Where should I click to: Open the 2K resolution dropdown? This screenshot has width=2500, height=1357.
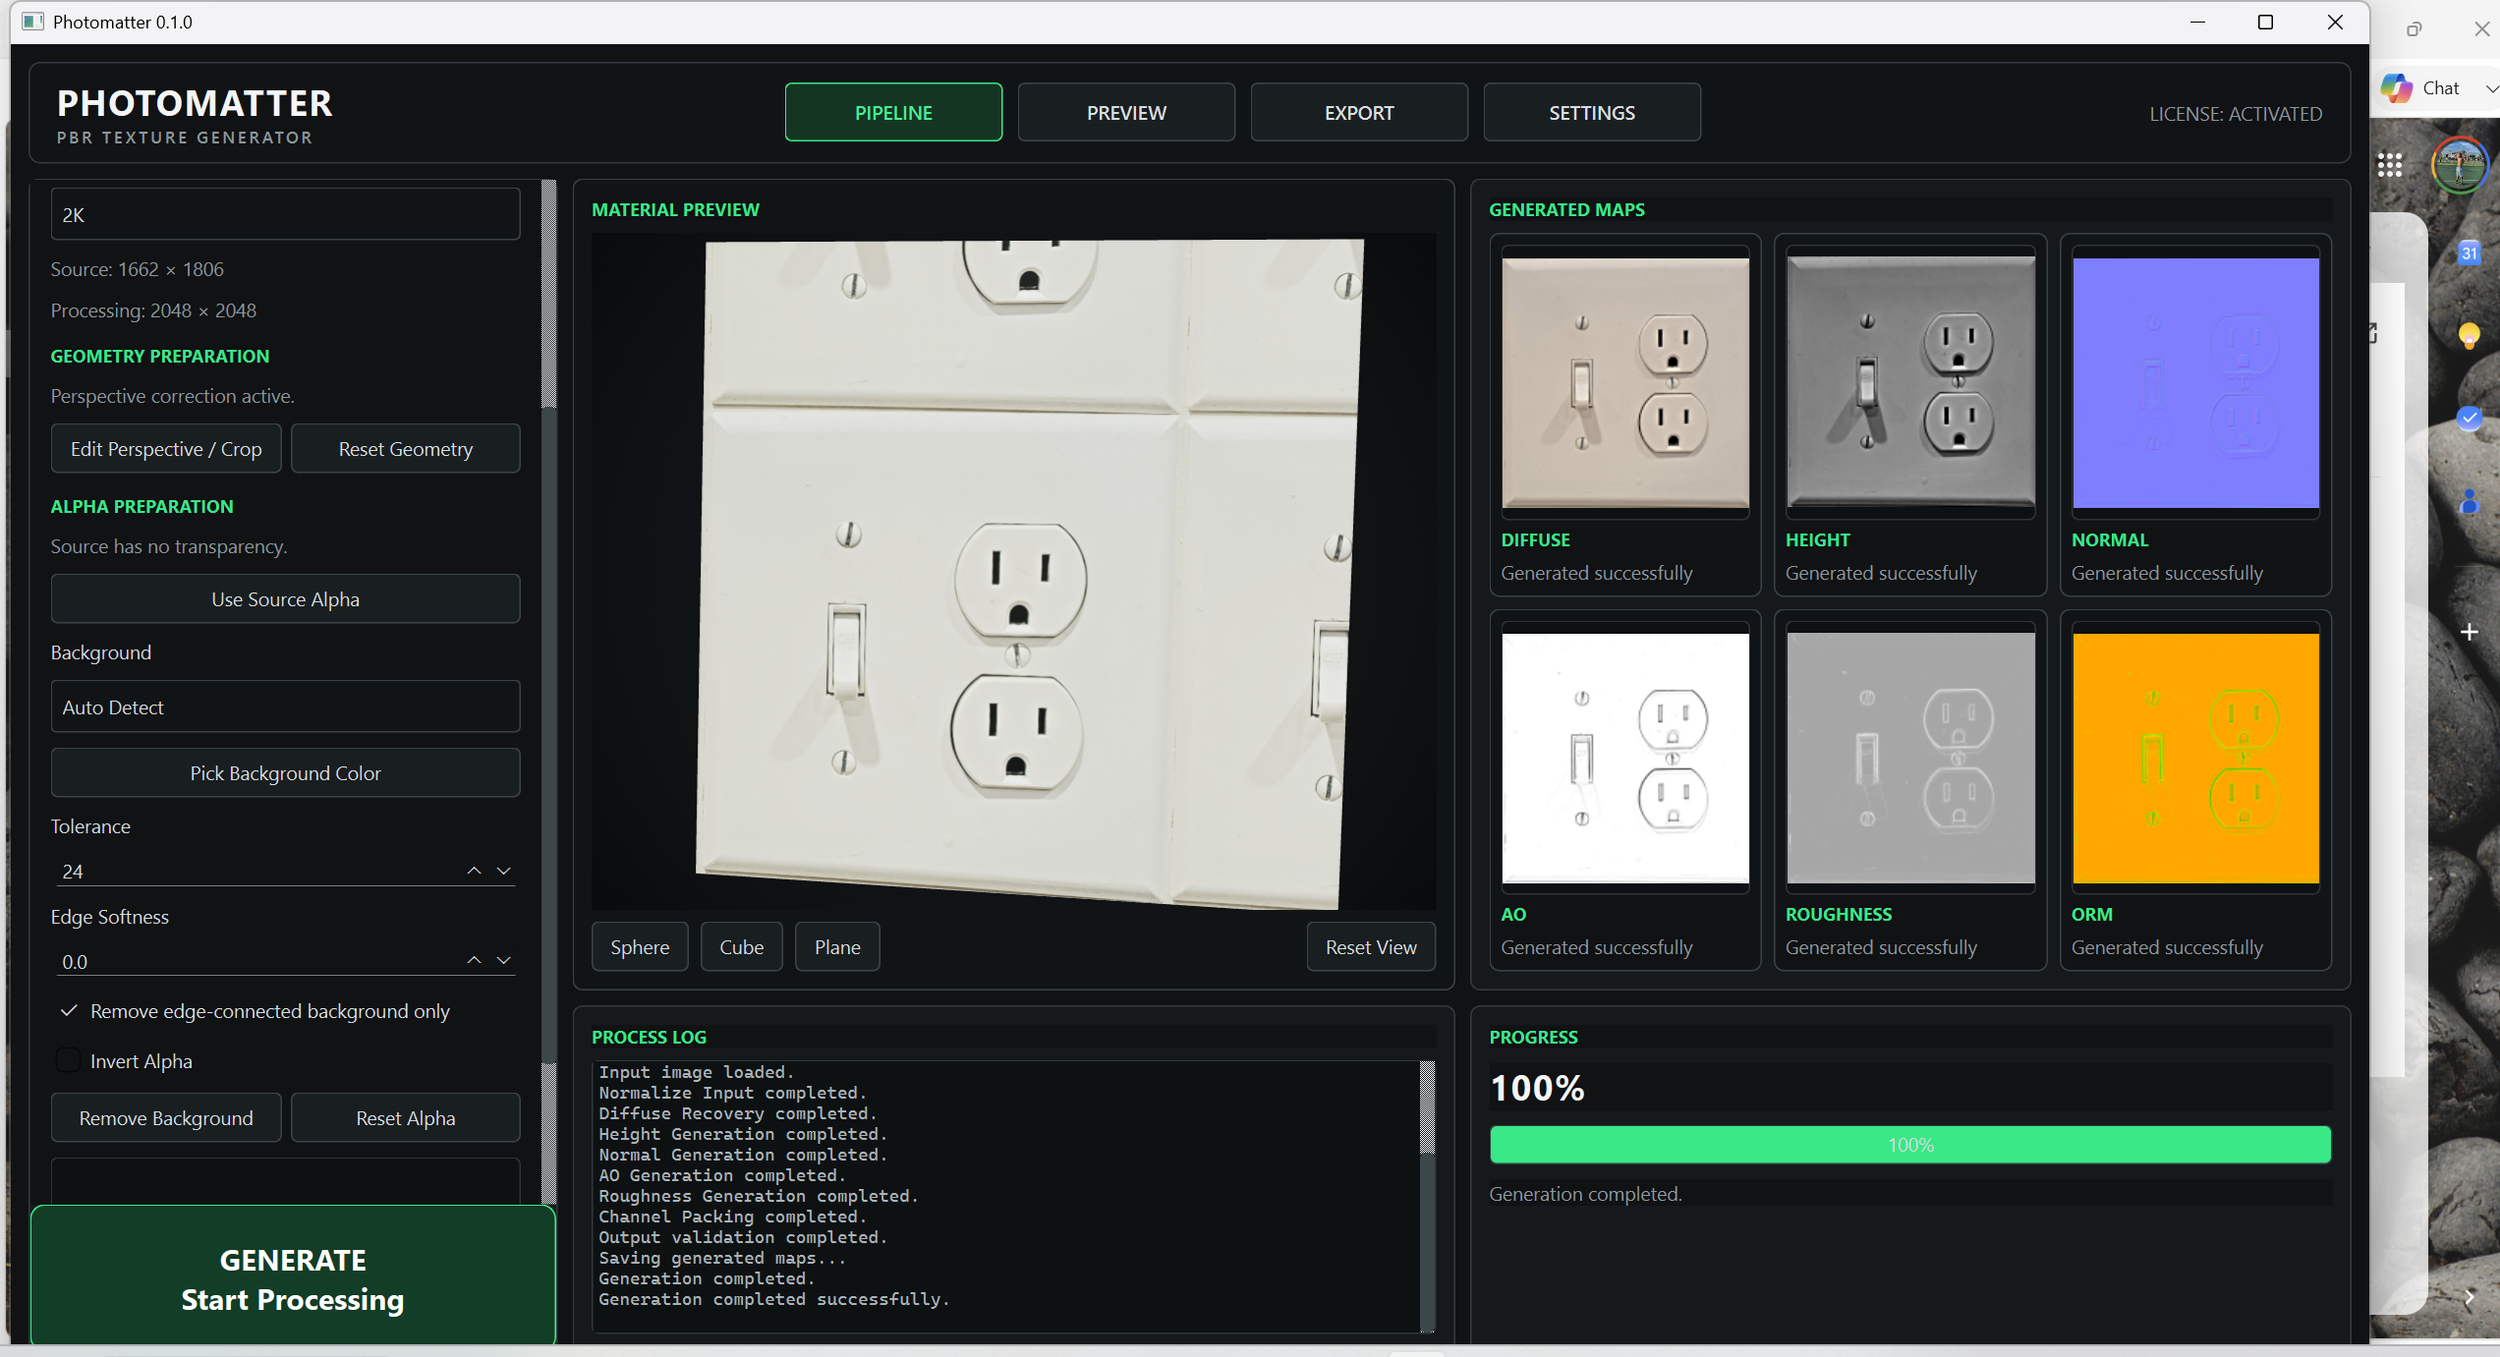point(285,214)
